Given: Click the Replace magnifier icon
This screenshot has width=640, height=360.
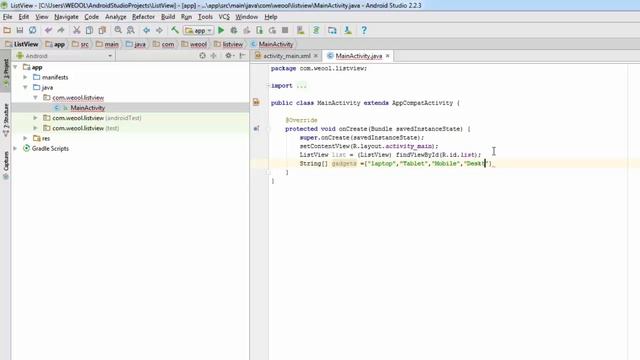Looking at the screenshot, I should 131,30.
